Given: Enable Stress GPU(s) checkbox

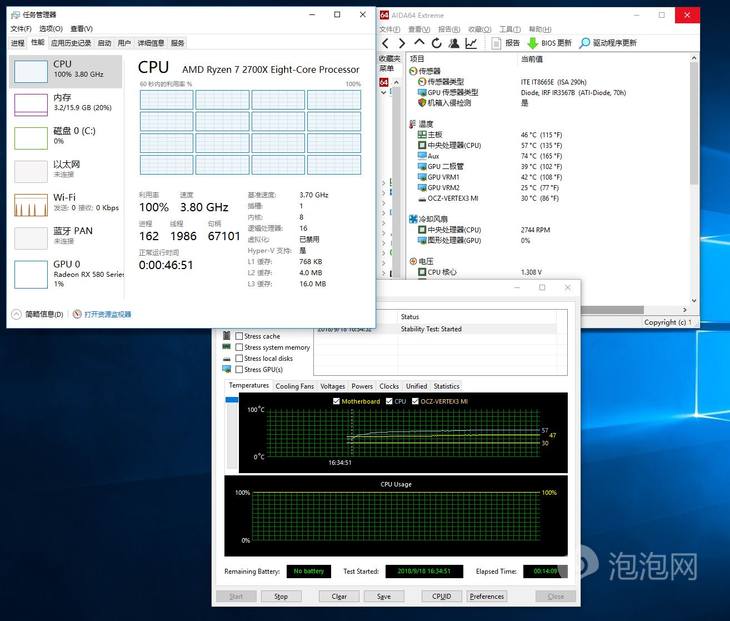Looking at the screenshot, I should click(239, 369).
